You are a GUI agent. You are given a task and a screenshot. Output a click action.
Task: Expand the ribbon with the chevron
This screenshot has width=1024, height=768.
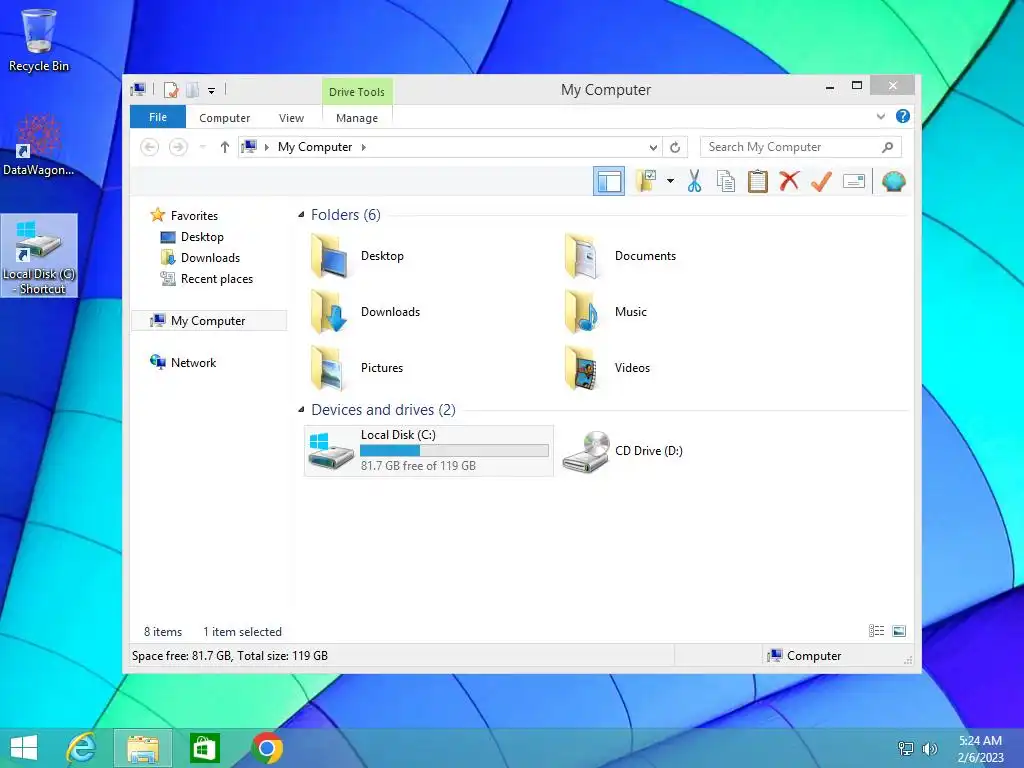pos(880,116)
